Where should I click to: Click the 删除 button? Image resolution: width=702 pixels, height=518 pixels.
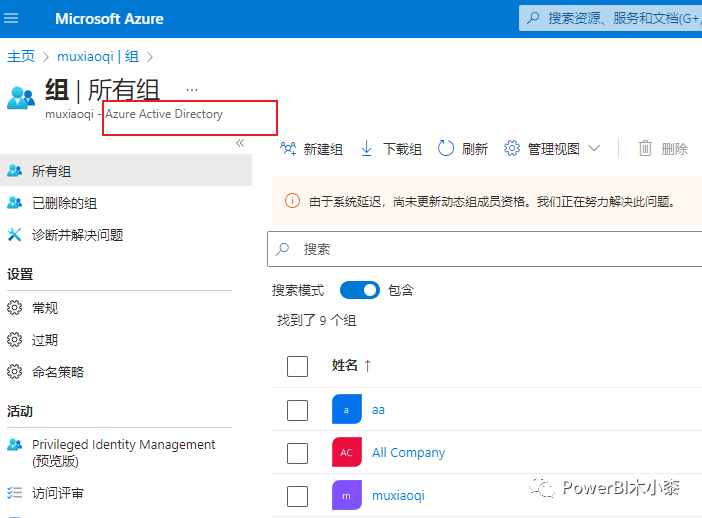tap(663, 149)
